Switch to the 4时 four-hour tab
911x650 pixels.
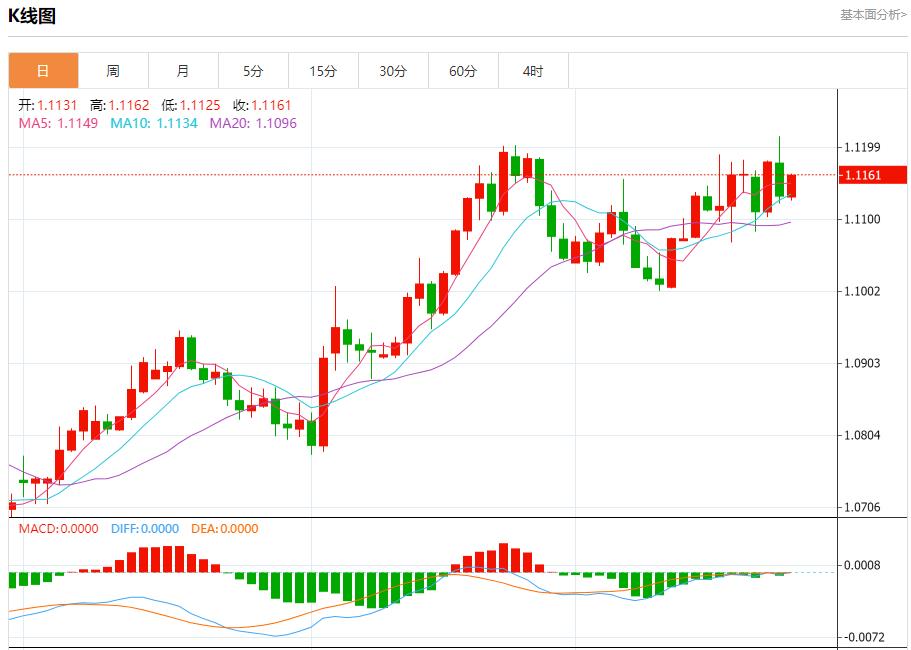coord(533,71)
